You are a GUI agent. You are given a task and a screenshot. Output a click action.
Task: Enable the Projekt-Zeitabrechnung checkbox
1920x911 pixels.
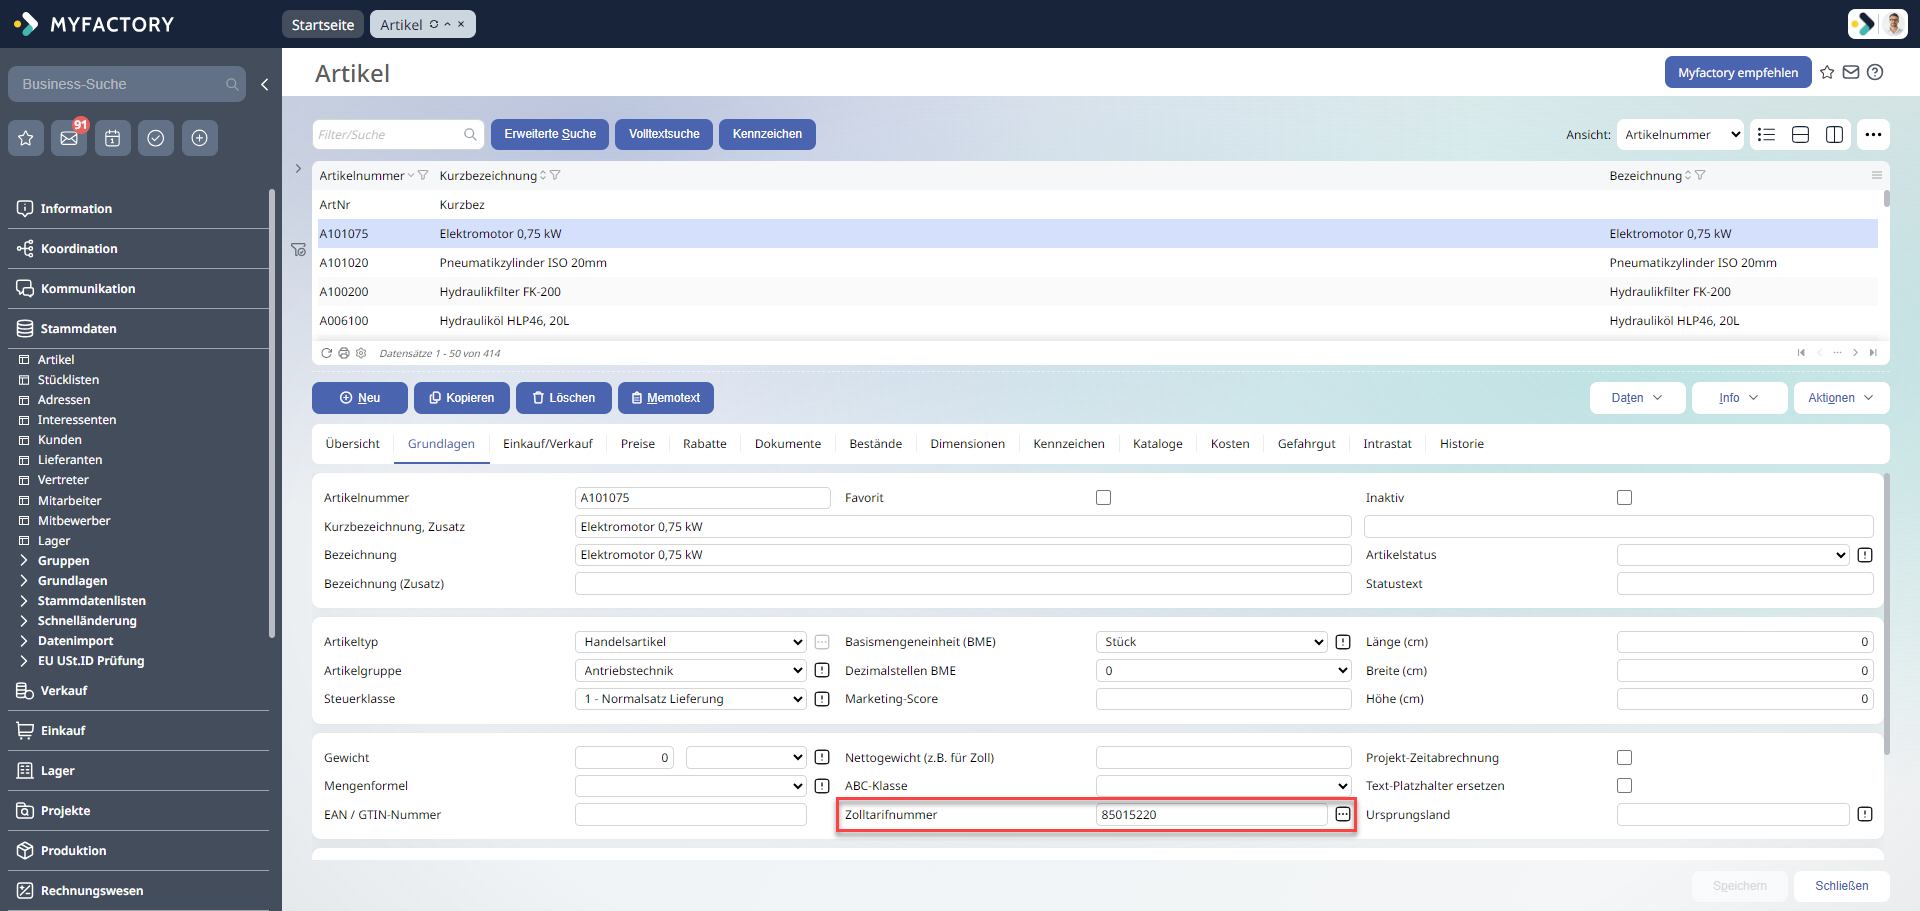1625,758
